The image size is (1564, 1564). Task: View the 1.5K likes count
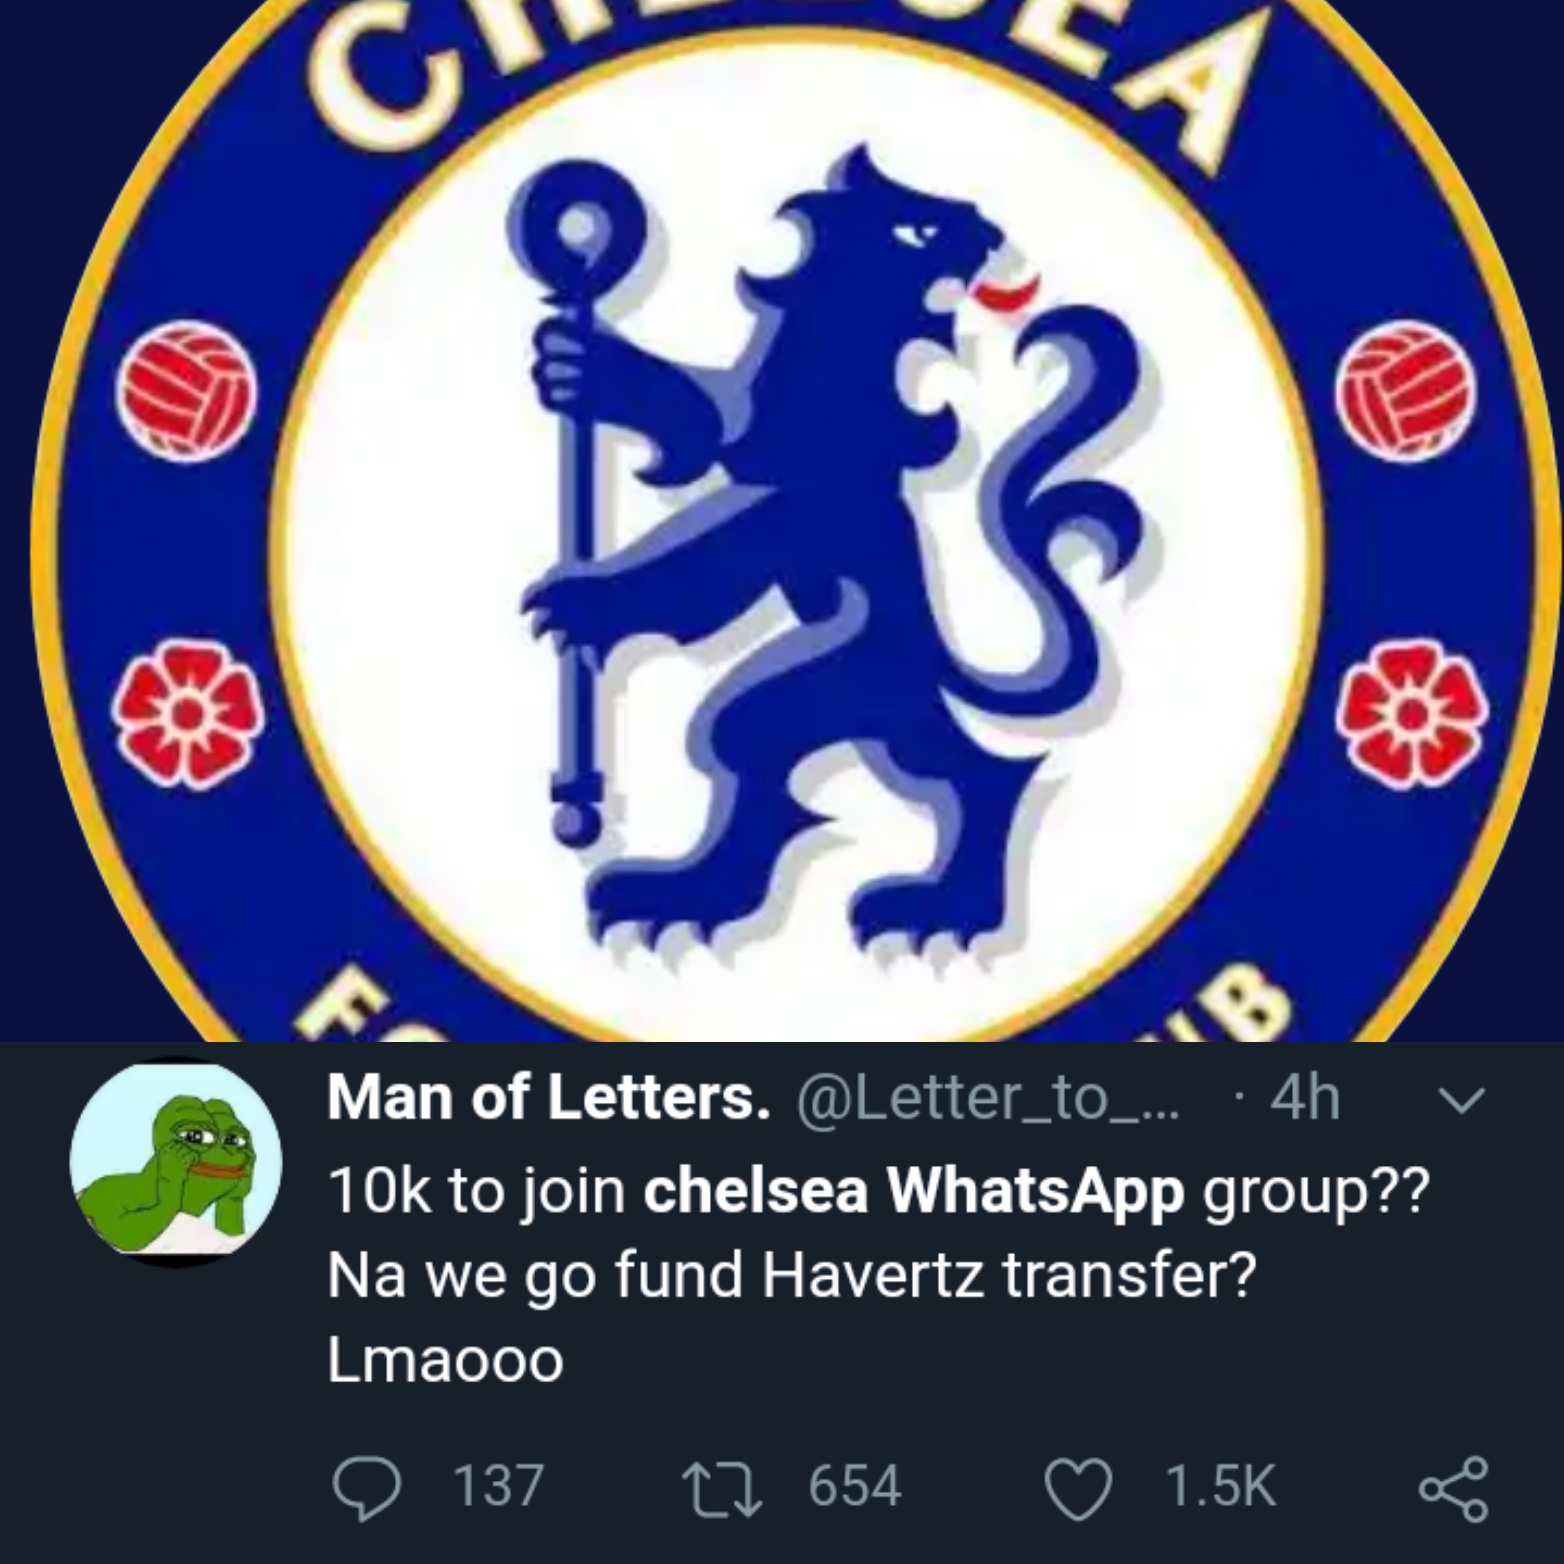click(x=1221, y=1485)
